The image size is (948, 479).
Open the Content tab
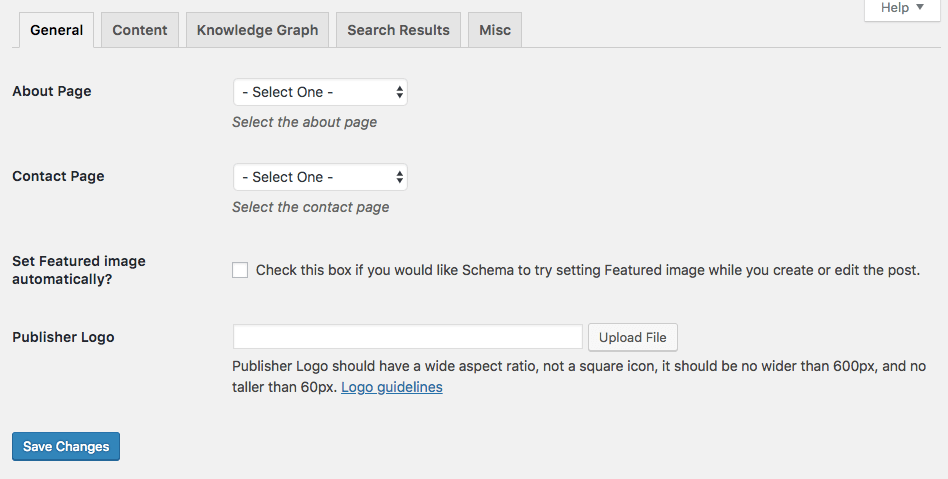click(140, 30)
